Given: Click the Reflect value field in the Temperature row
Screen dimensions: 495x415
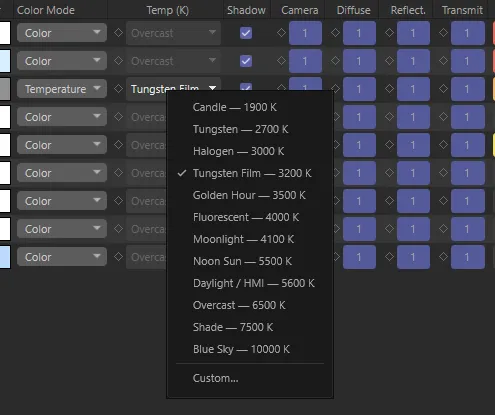Looking at the screenshot, I should (x=413, y=89).
